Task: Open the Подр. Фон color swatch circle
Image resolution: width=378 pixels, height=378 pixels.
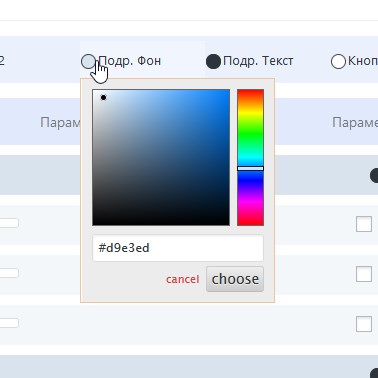Action: tap(88, 61)
